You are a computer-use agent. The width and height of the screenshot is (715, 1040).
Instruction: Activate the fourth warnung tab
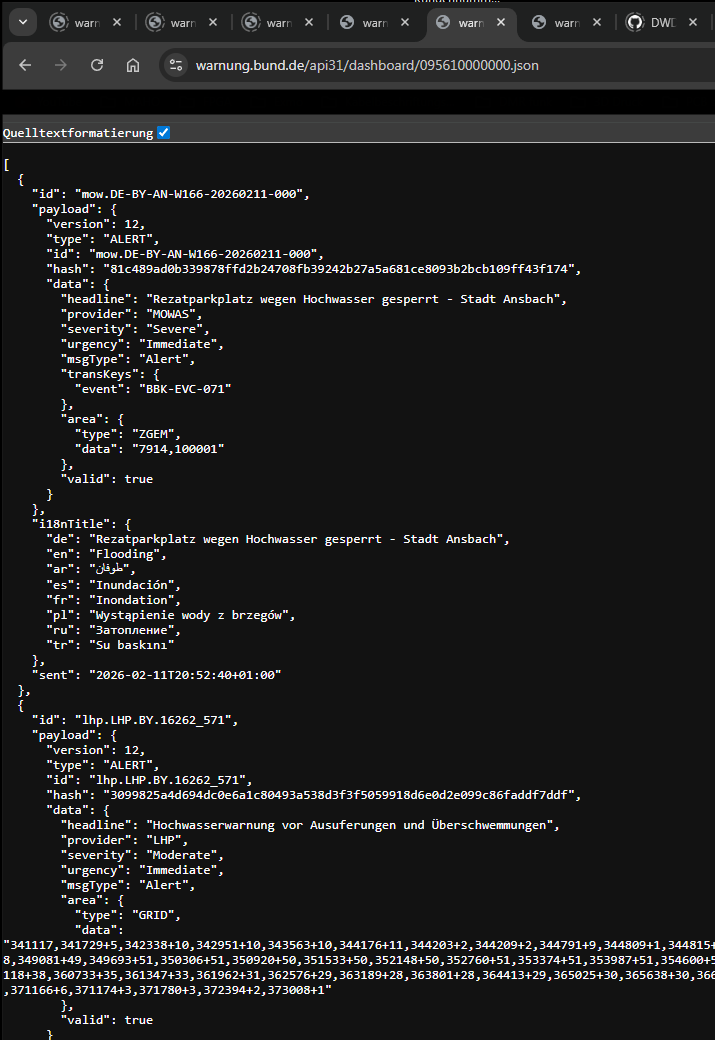pyautogui.click(x=366, y=22)
